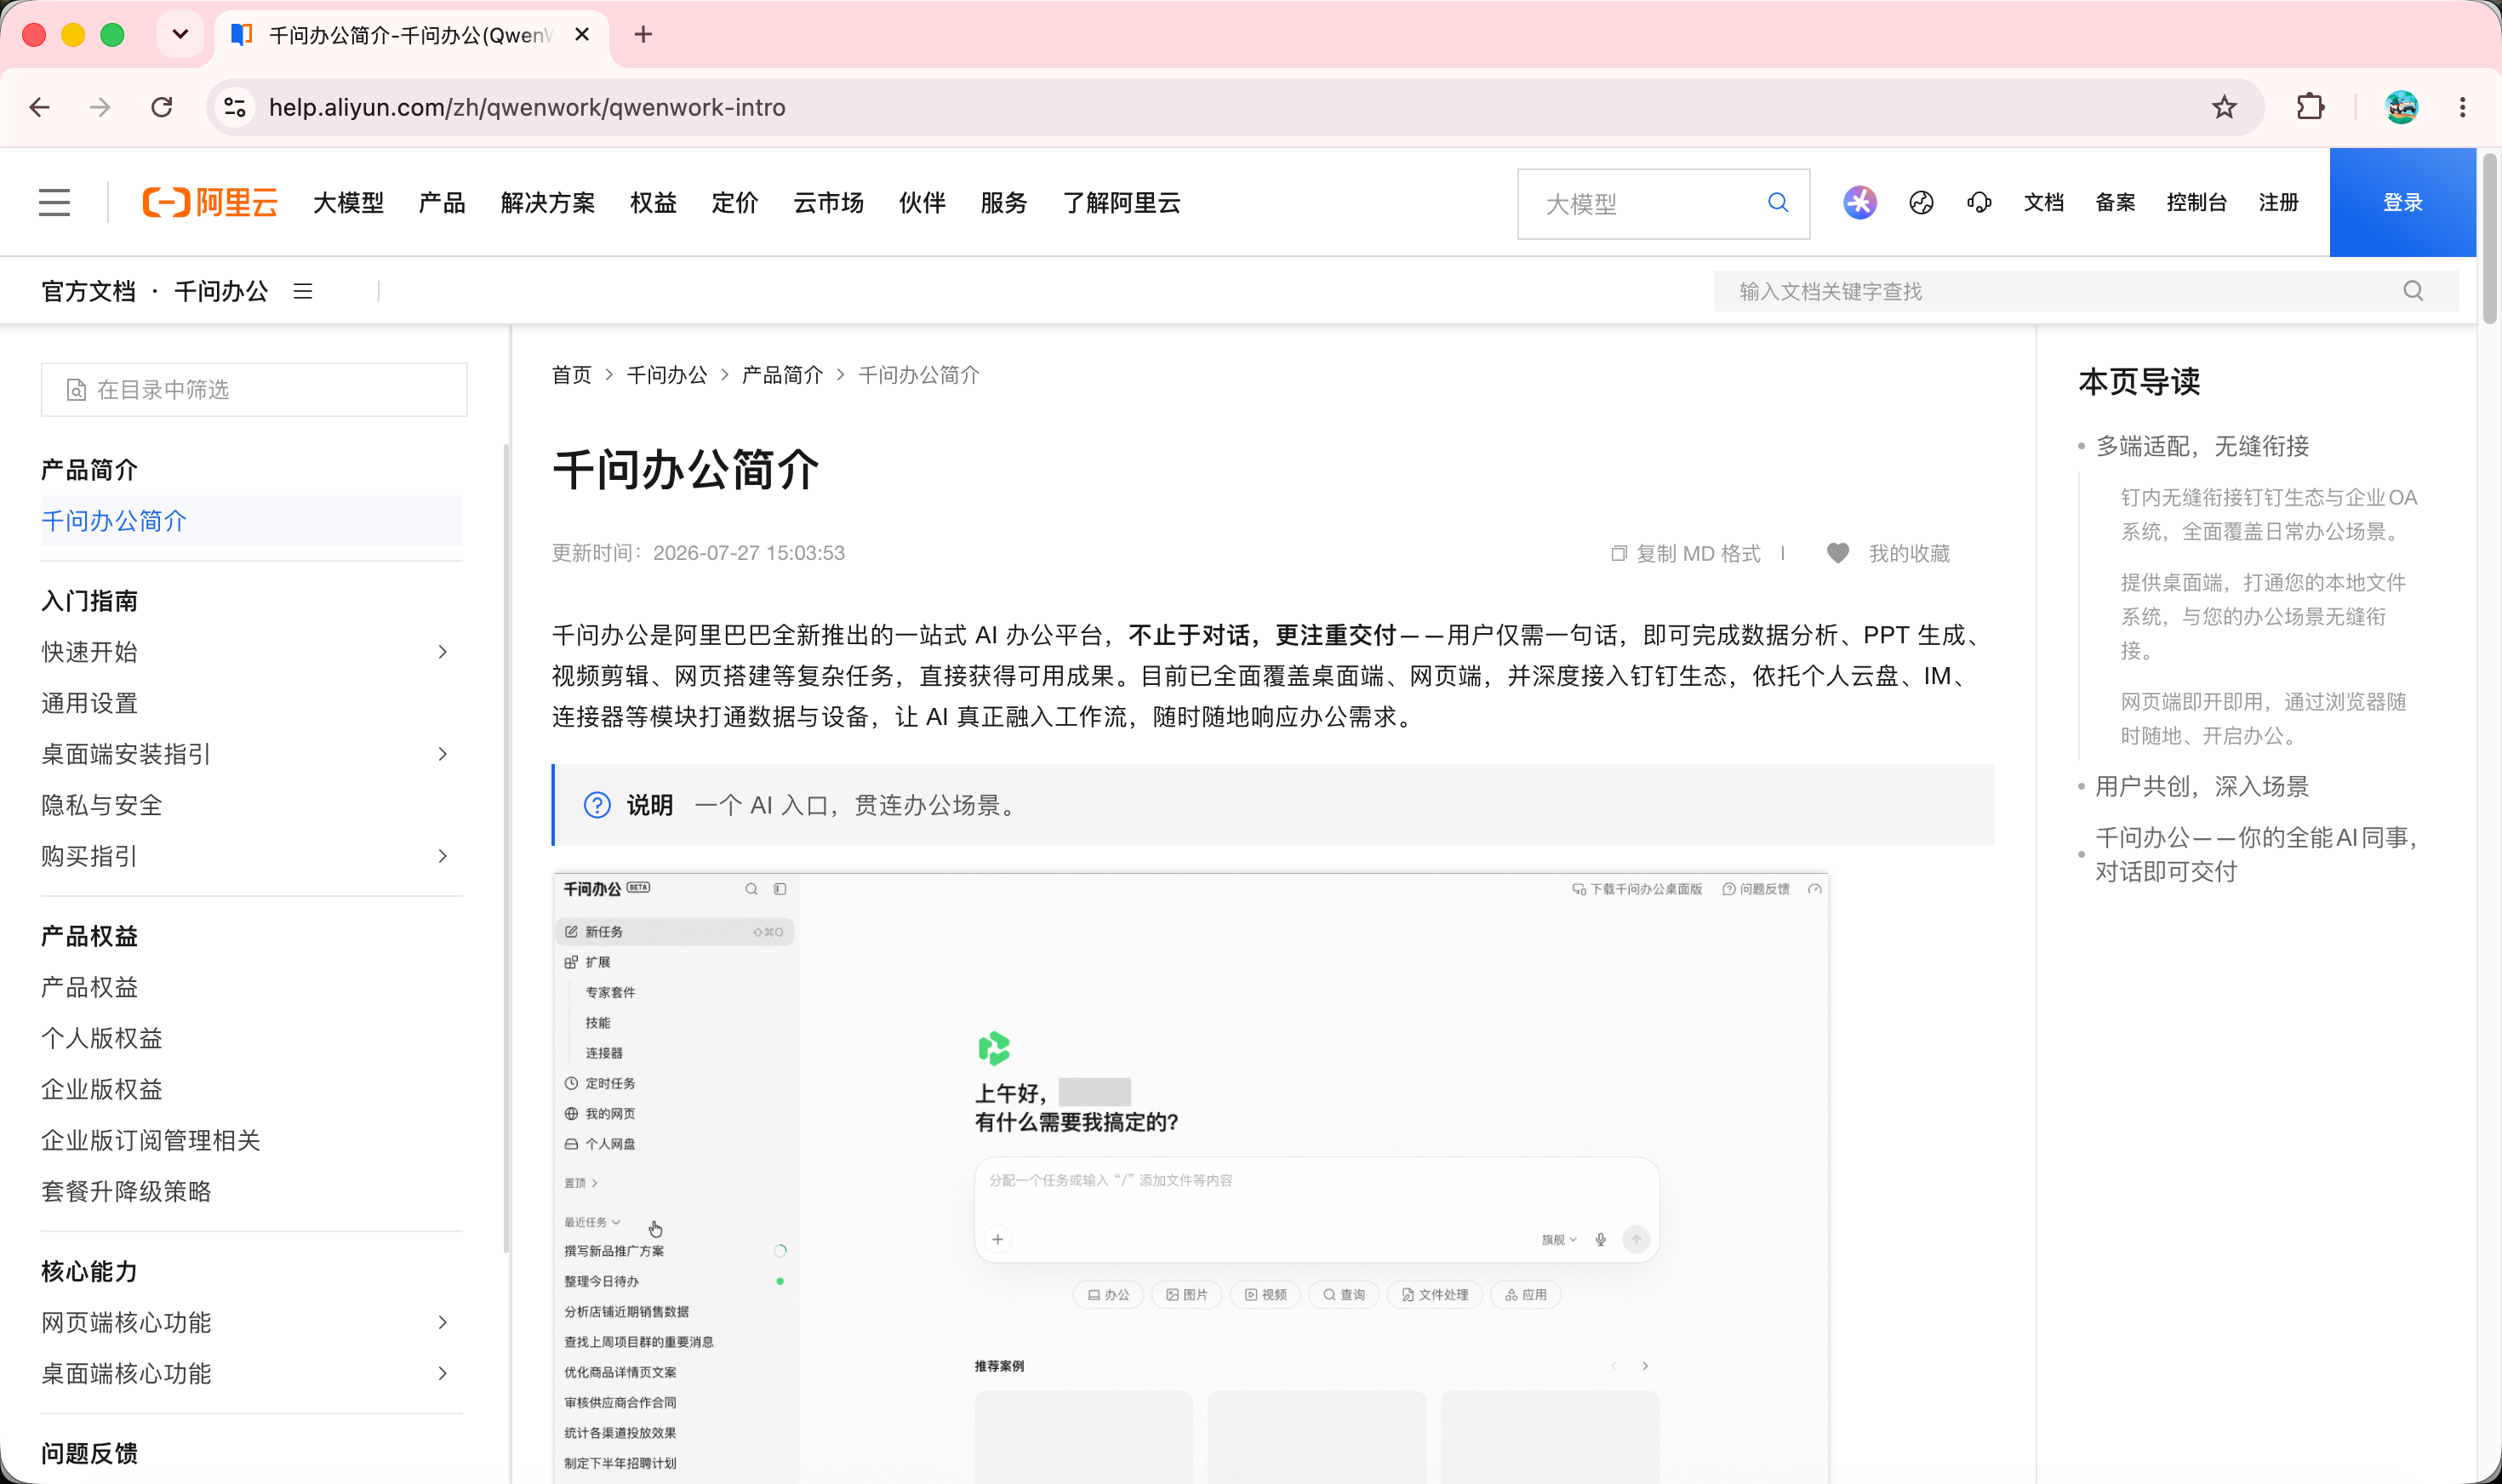Open the browser extensions puzzle icon
The width and height of the screenshot is (2502, 1484).
click(2310, 107)
